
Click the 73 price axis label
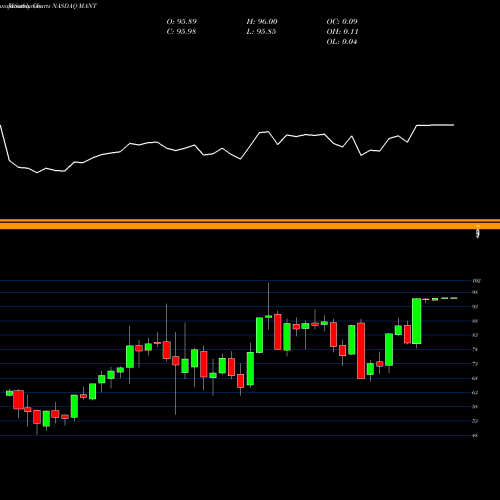click(x=475, y=364)
